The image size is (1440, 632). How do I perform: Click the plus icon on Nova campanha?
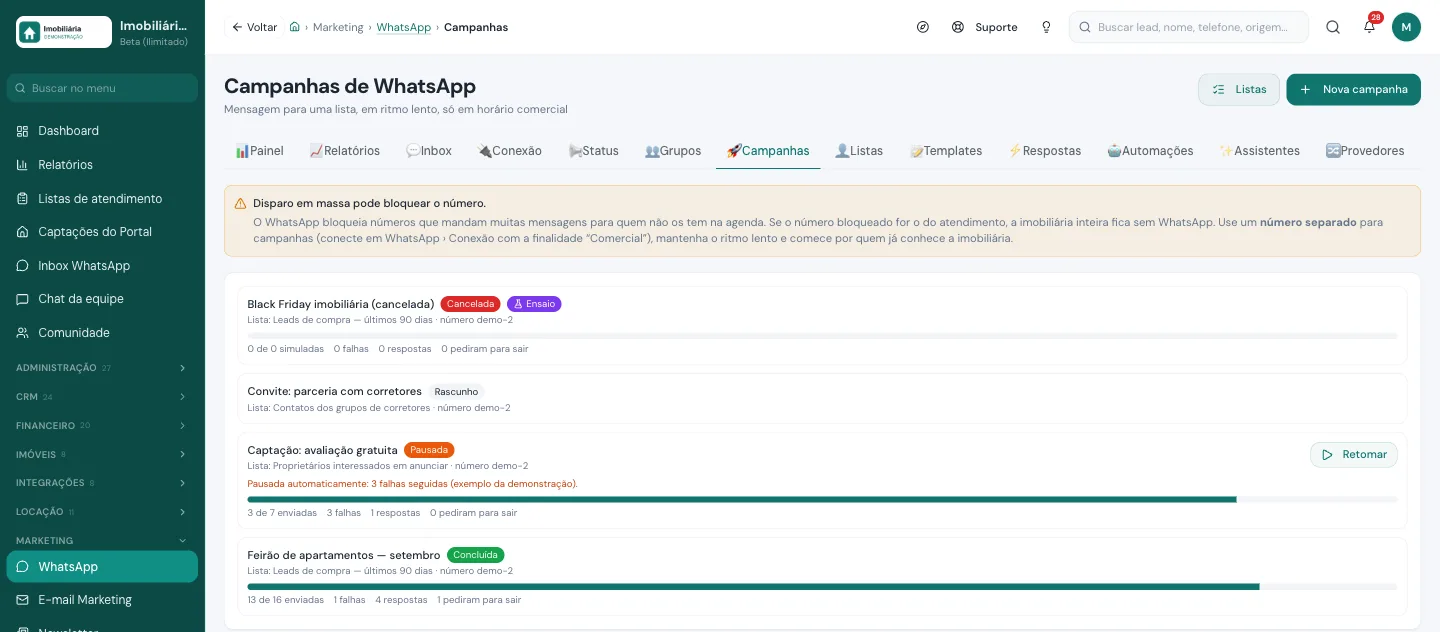[x=1305, y=89]
